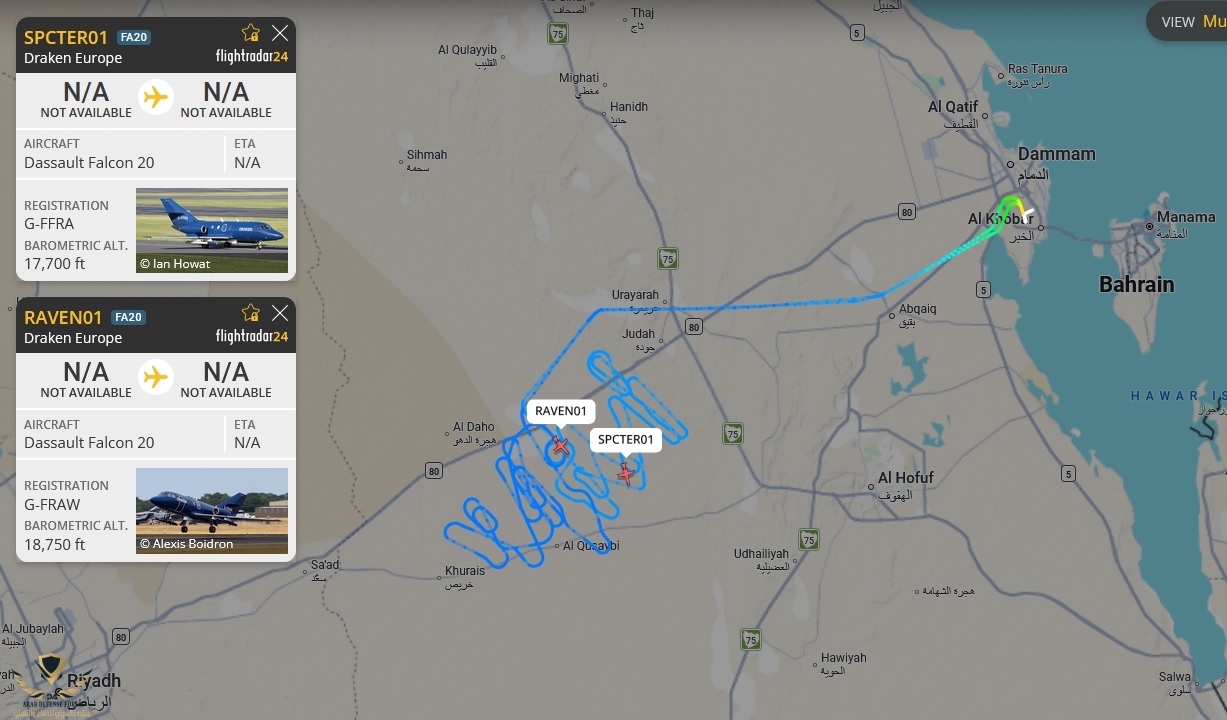
Task: Click the FA20 badge beside SPCTER01
Action: pyautogui.click(x=133, y=37)
